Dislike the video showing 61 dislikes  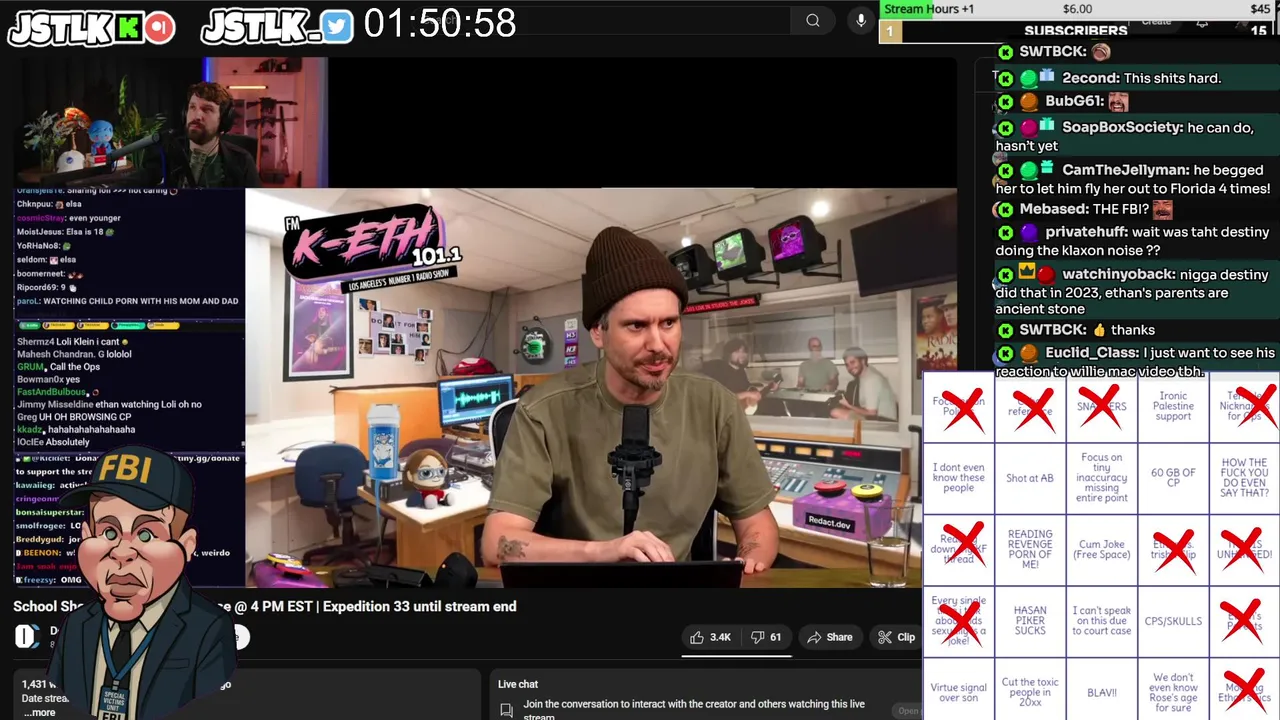[x=766, y=637]
